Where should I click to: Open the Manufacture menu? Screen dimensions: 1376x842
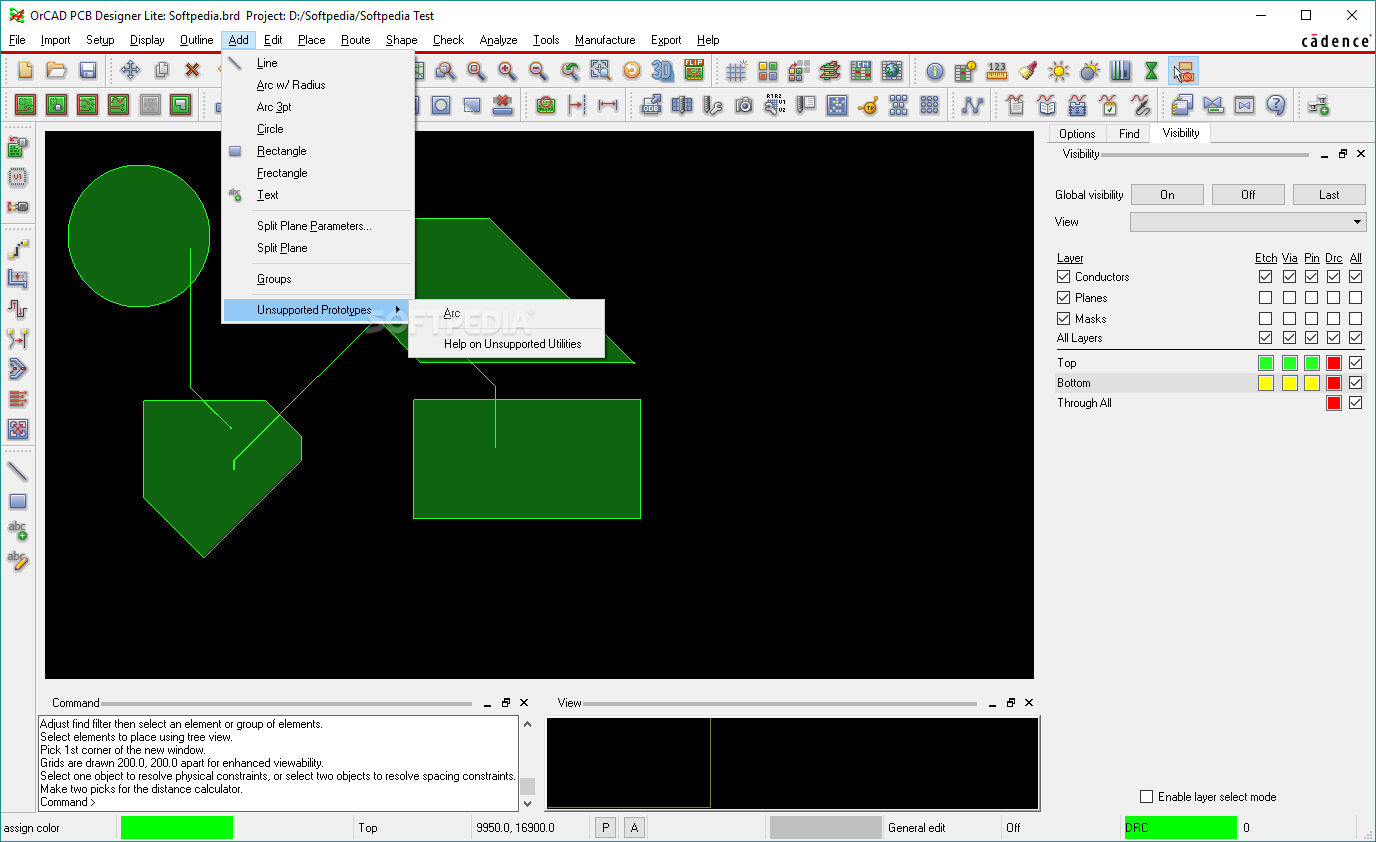click(x=605, y=40)
